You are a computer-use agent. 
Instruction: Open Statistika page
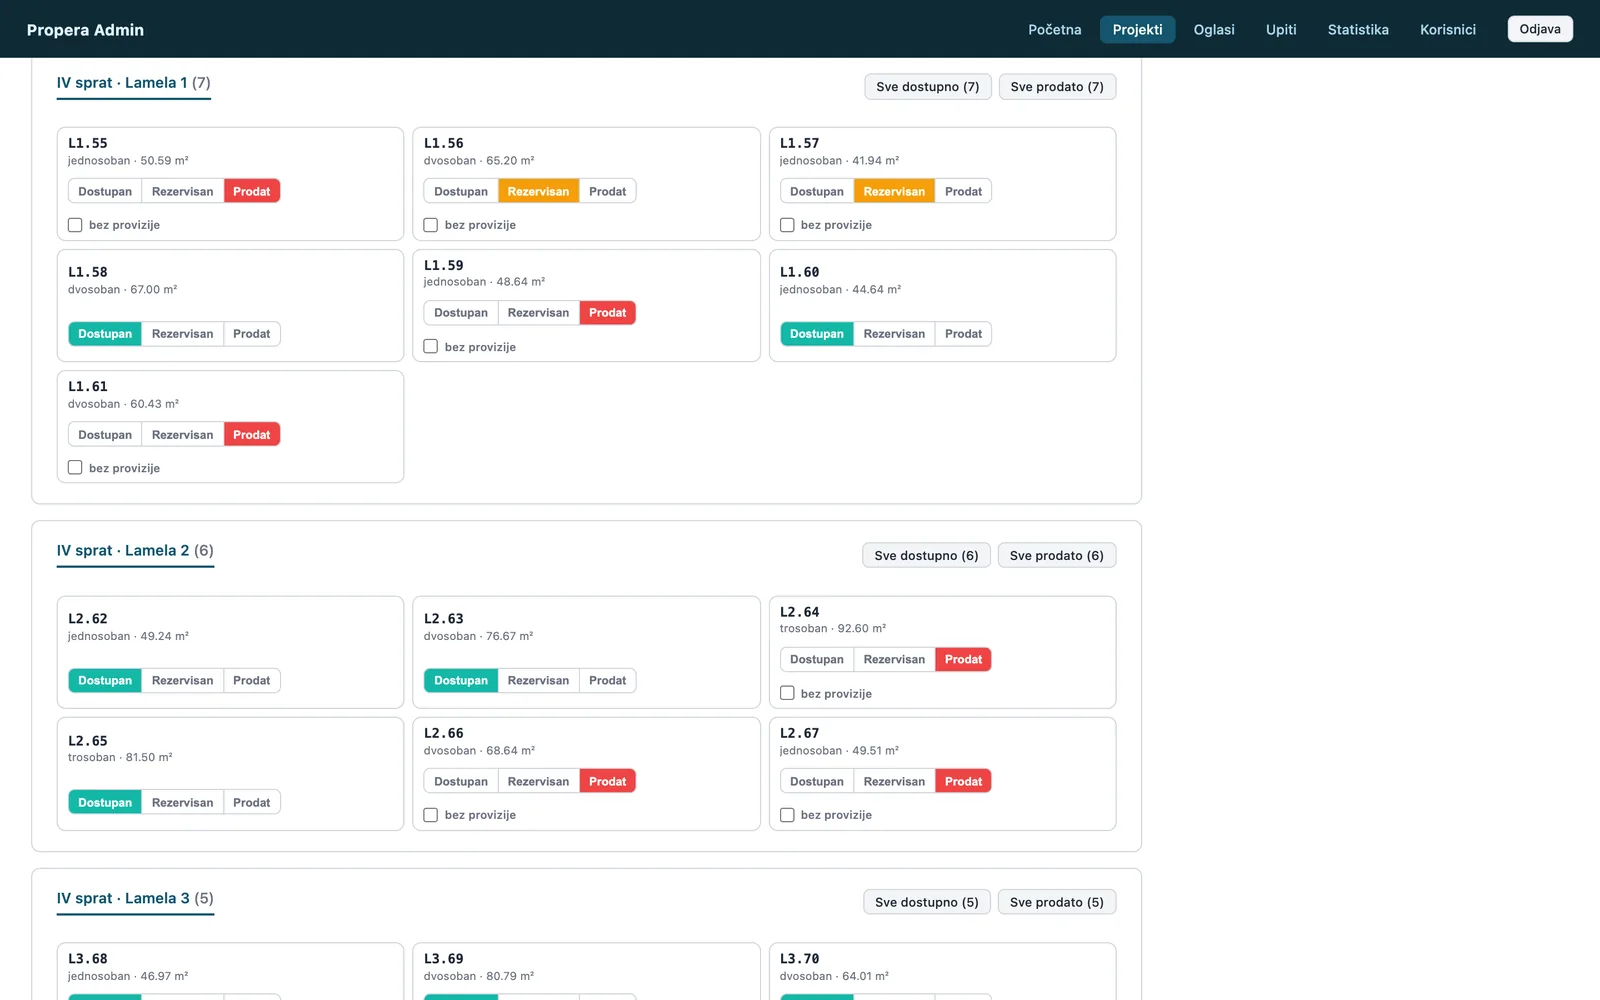(1358, 30)
